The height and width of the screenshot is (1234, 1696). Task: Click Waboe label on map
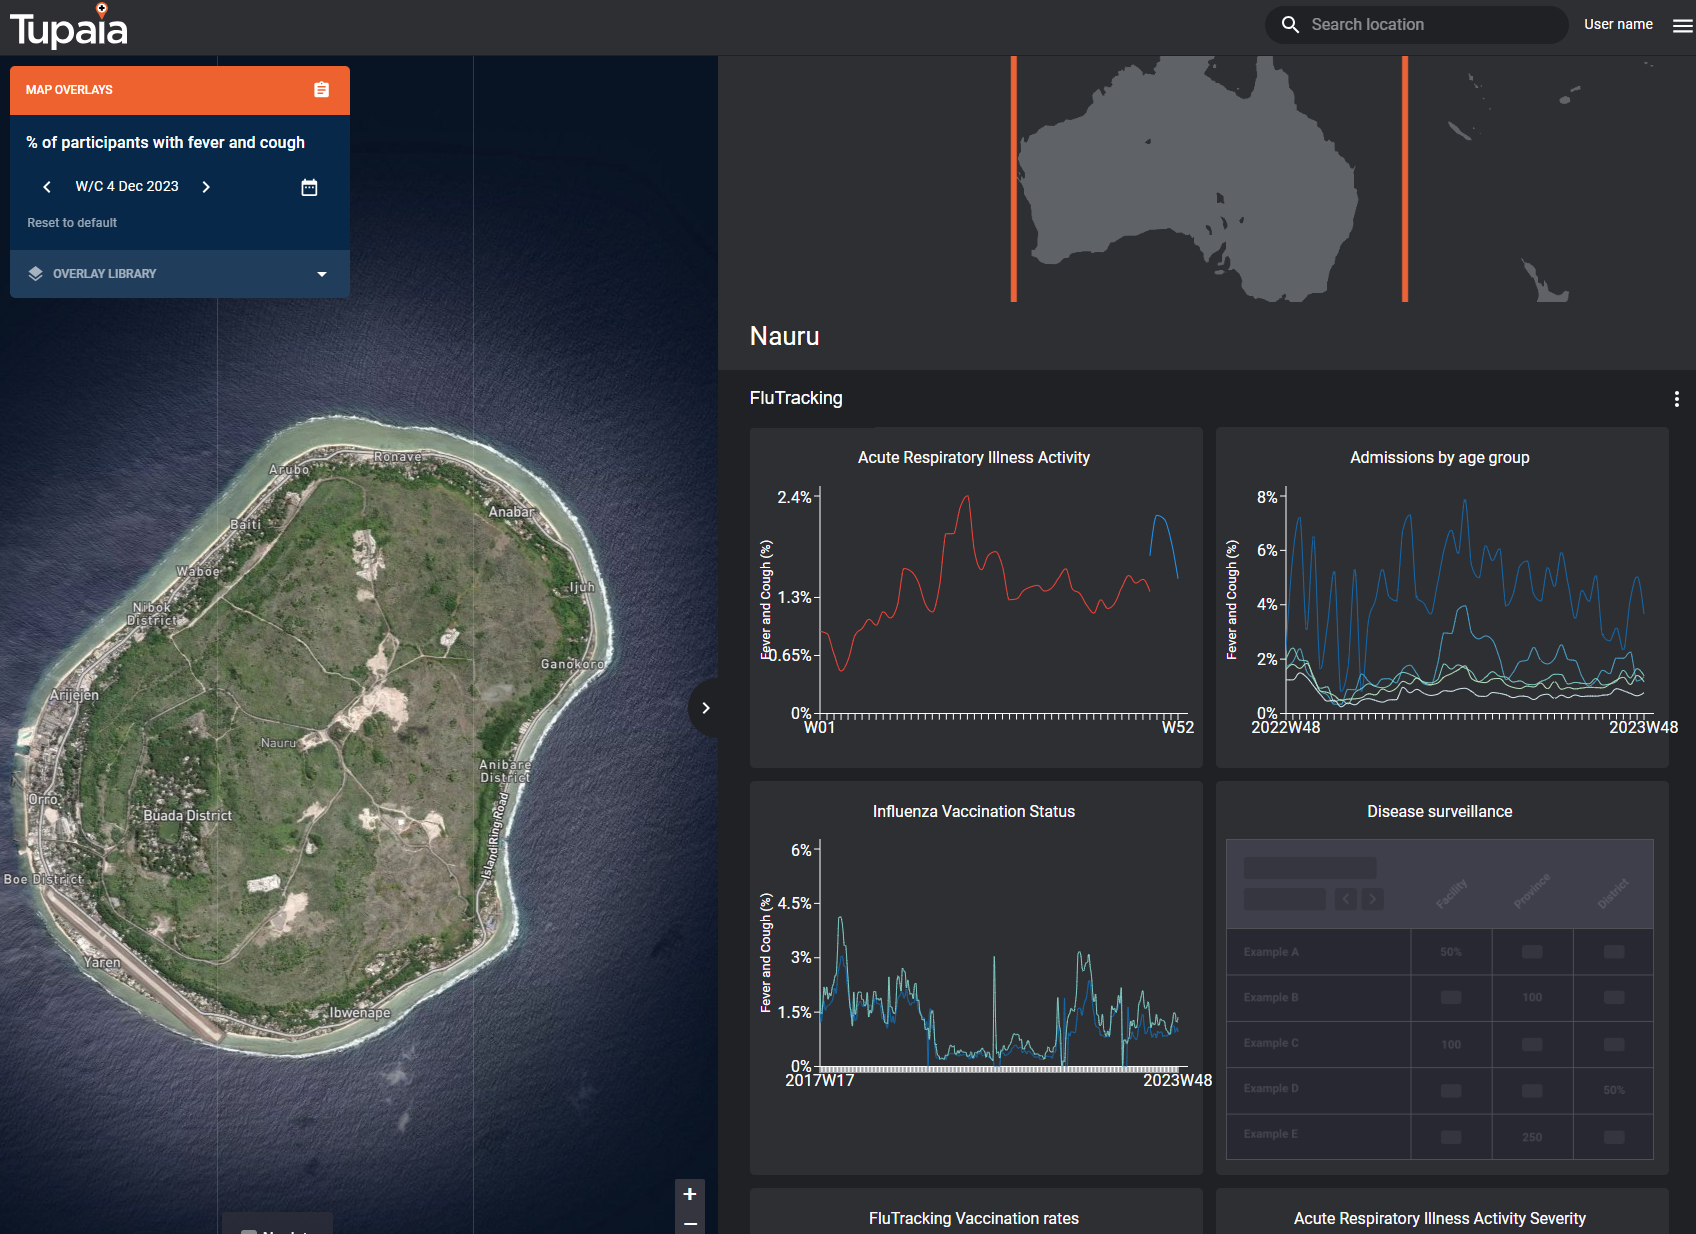coord(198,572)
